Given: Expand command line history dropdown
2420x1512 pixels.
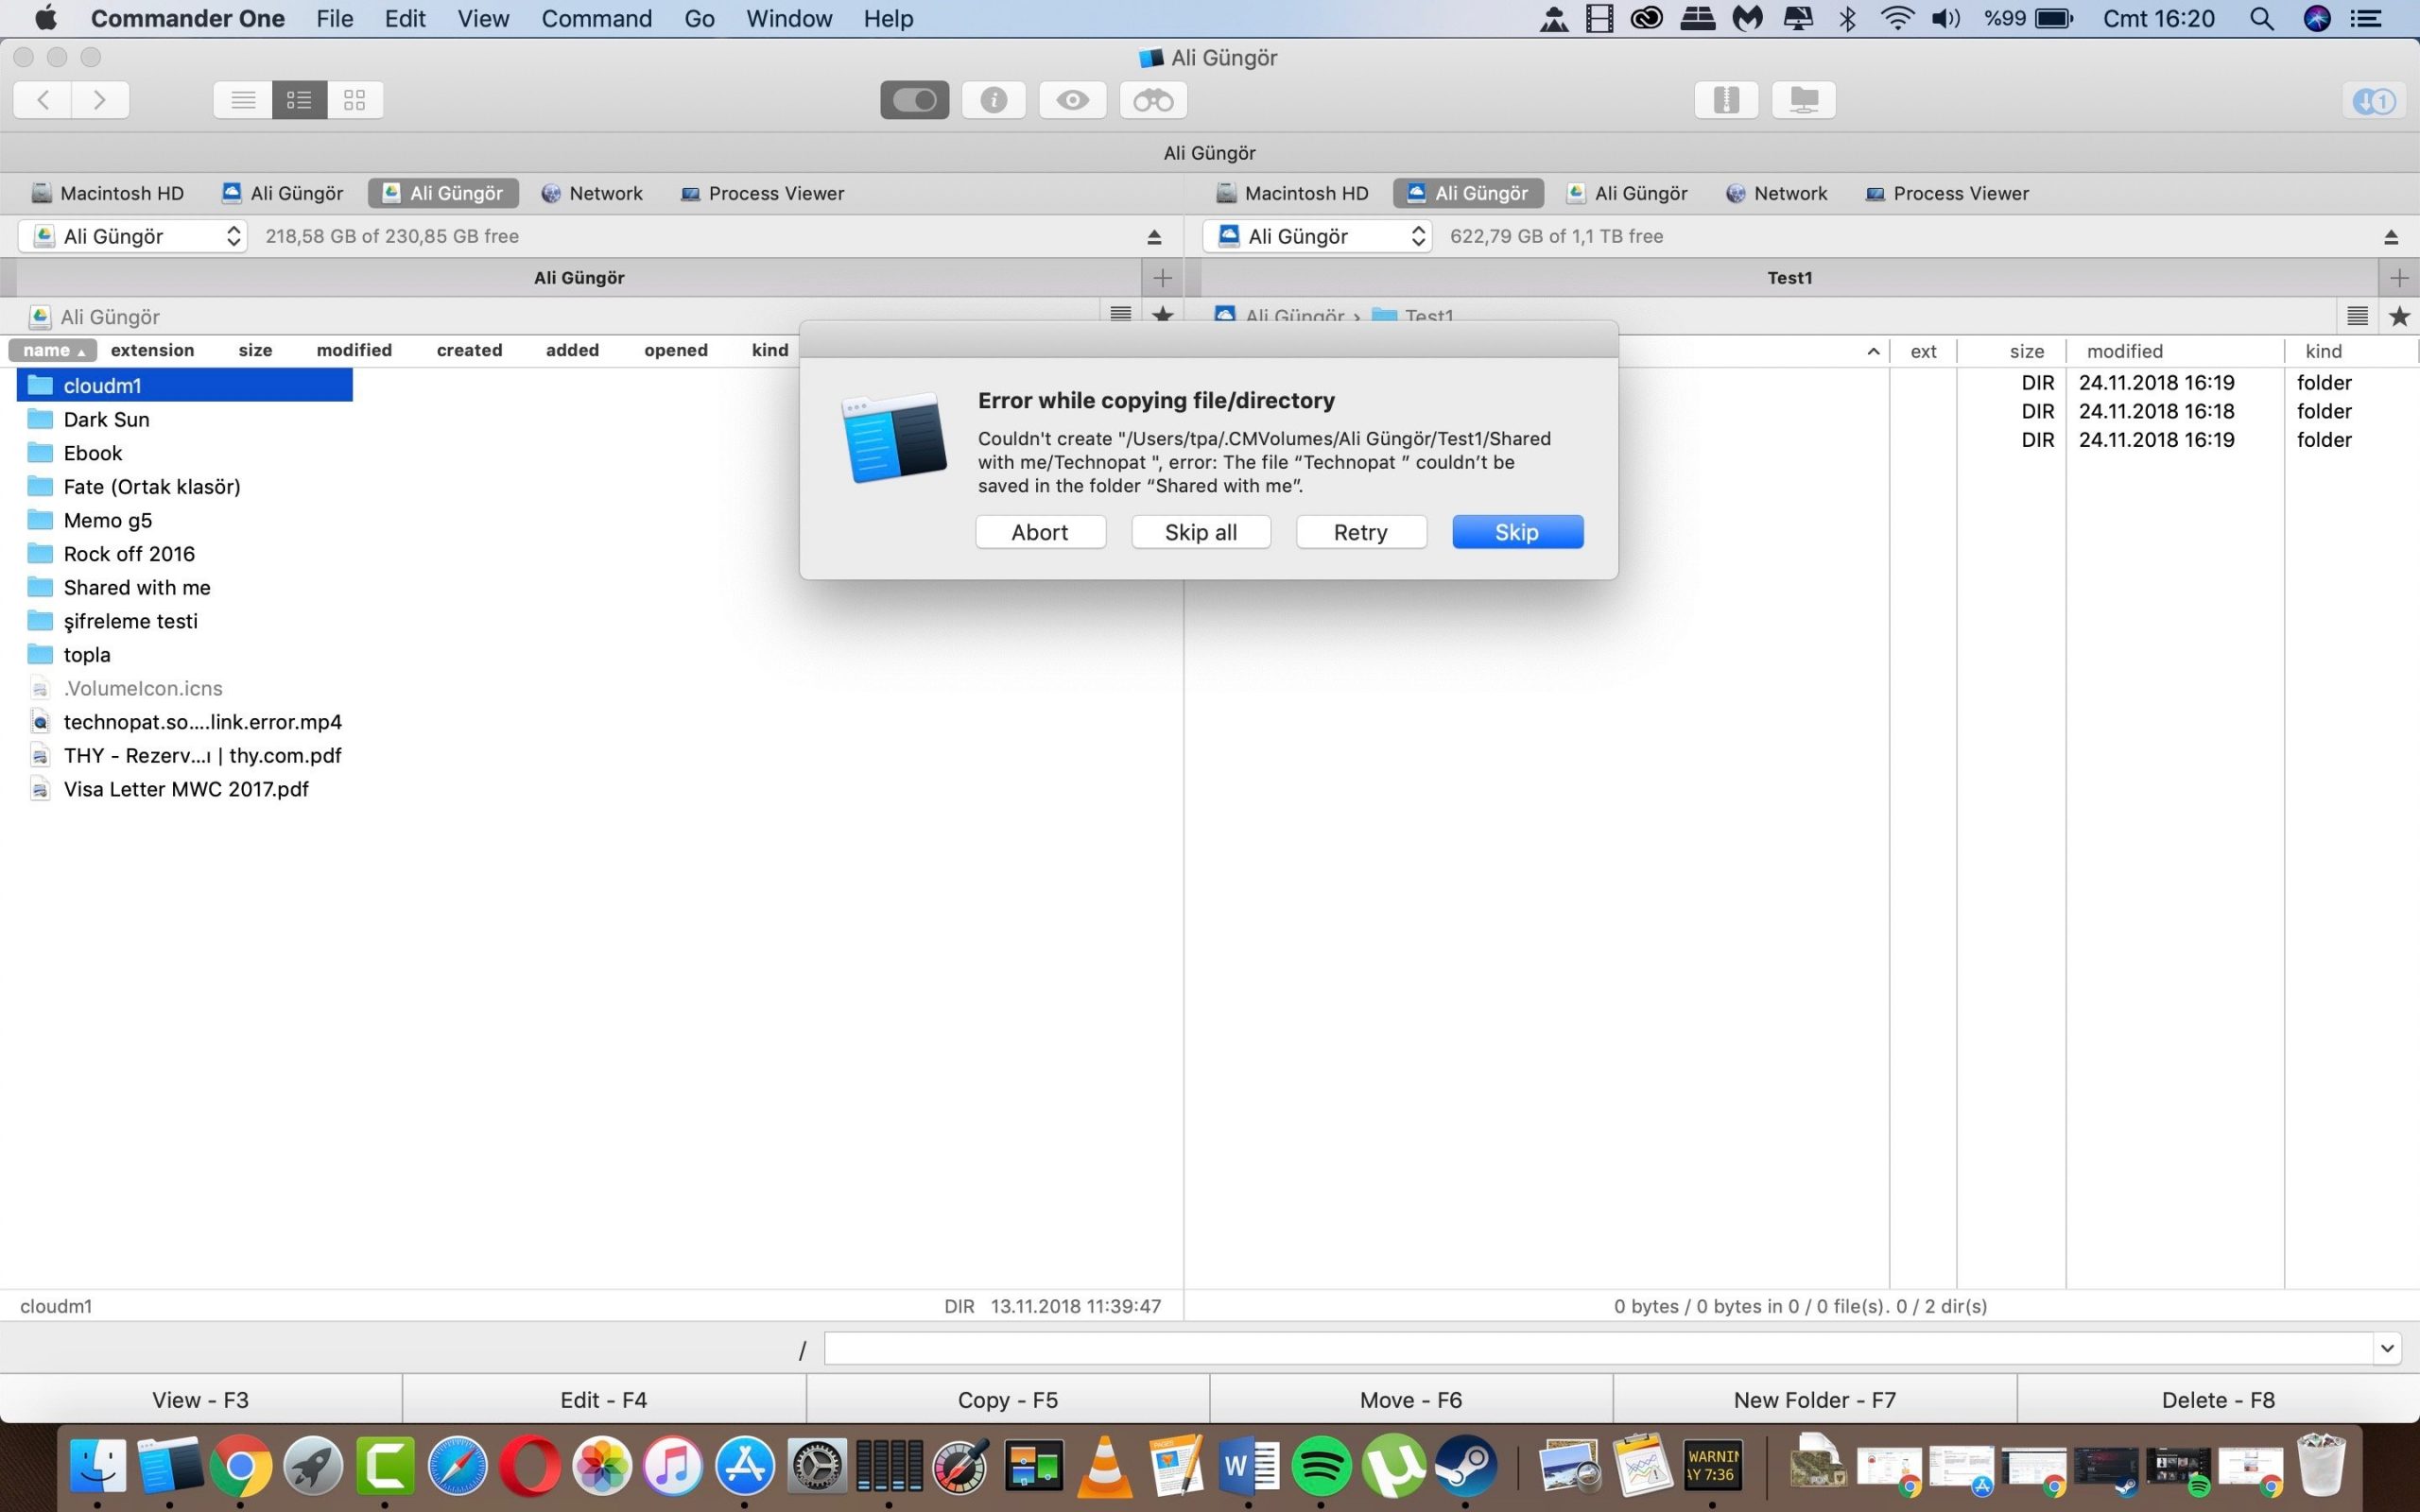Looking at the screenshot, I should 2387,1348.
